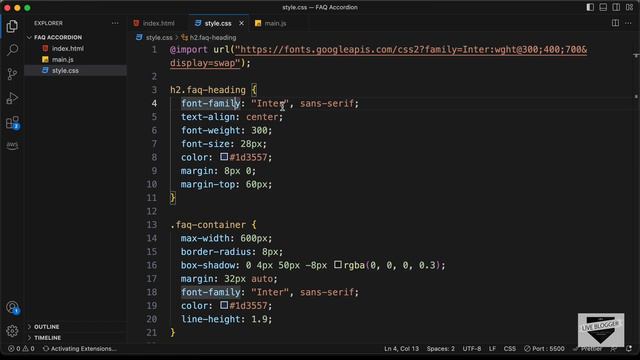Click Activating Extensions status item

tap(80, 349)
